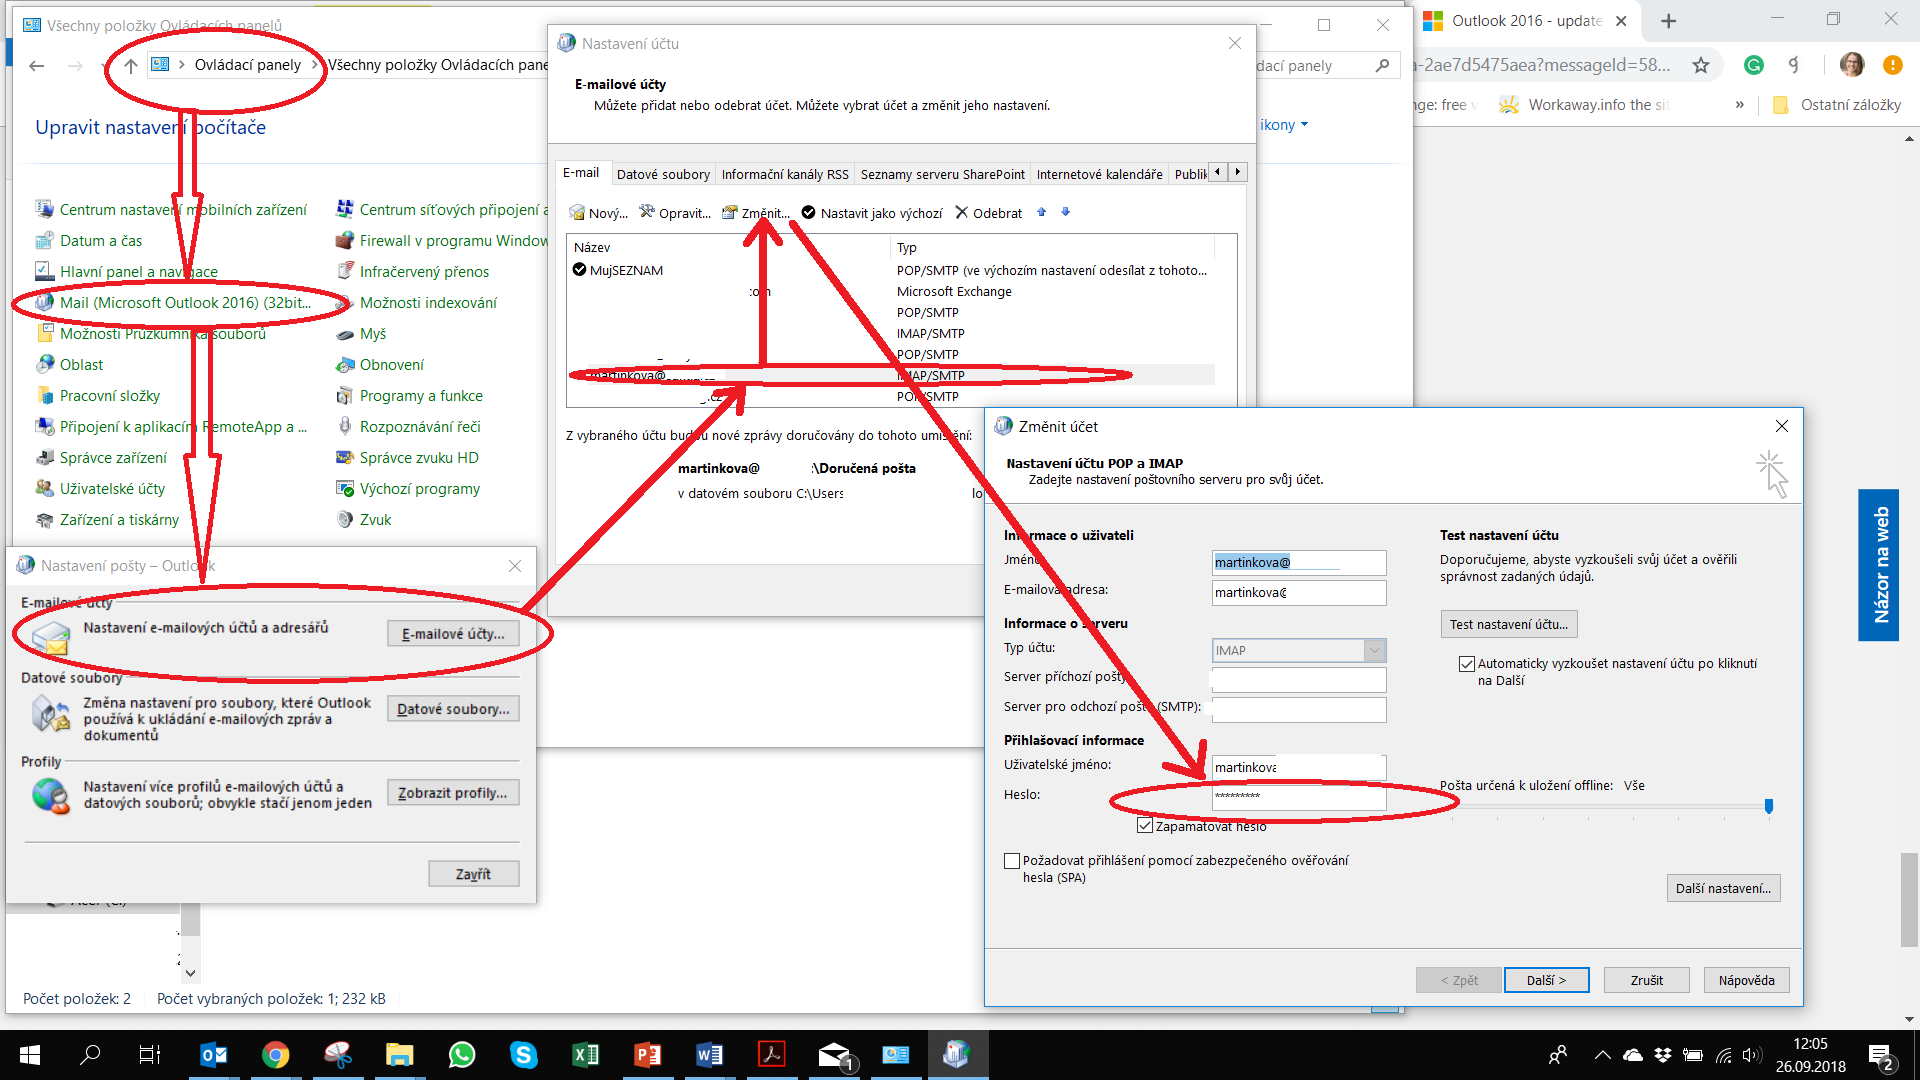Open Správce zařízení item
Viewport: 1920px width, 1080px height.
[x=102, y=457]
